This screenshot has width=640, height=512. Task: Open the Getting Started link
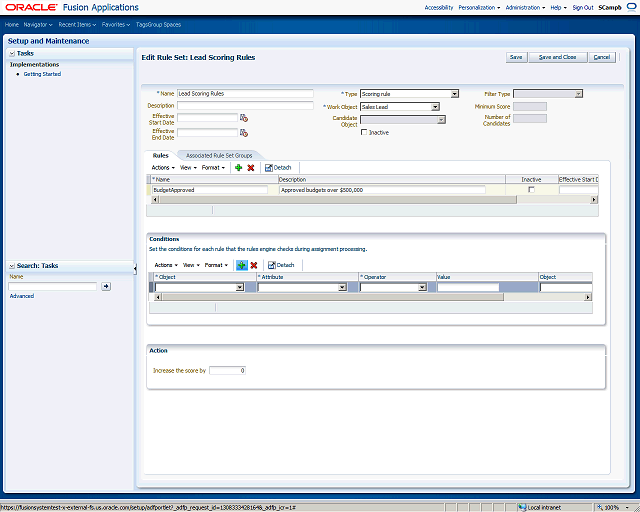tap(42, 74)
